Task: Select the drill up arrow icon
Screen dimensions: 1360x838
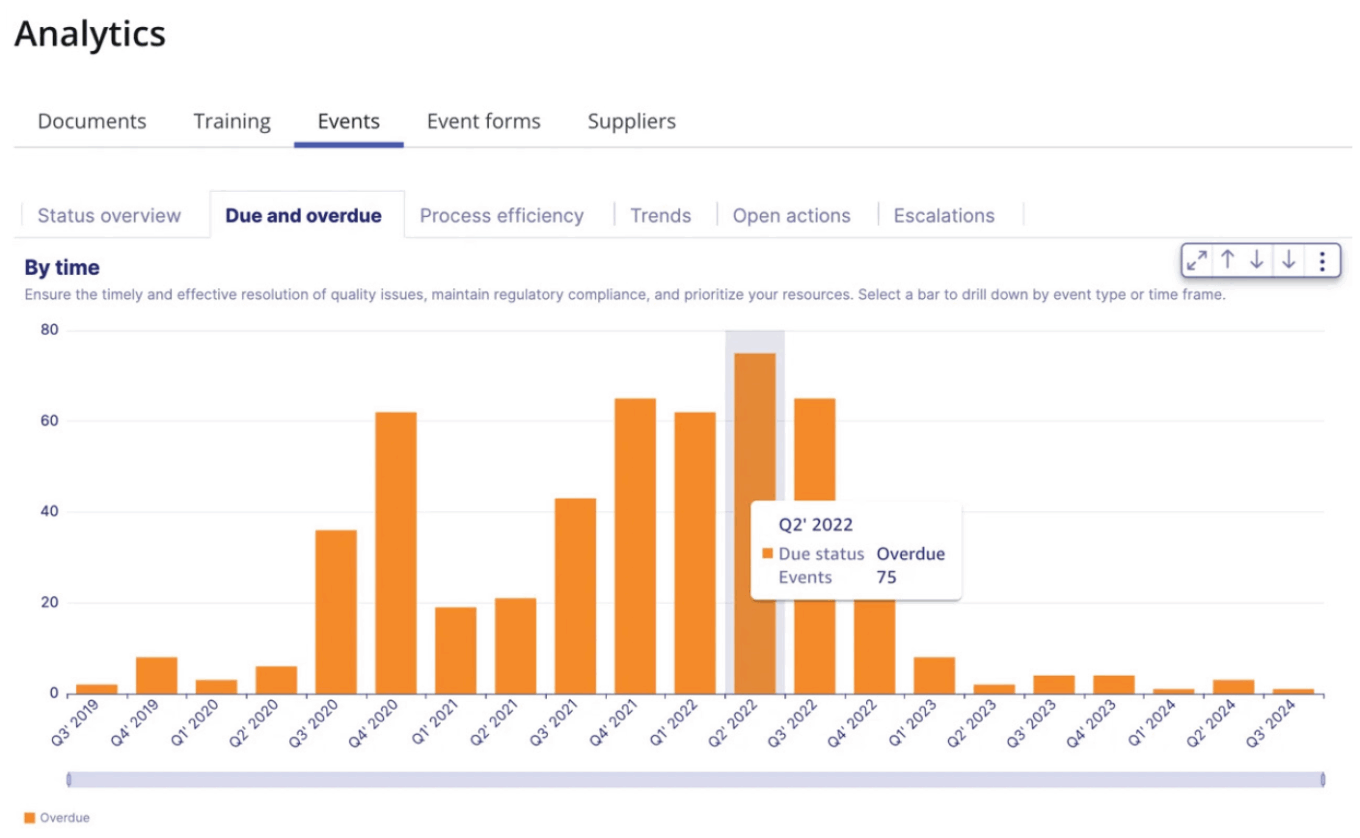Action: point(1228,260)
